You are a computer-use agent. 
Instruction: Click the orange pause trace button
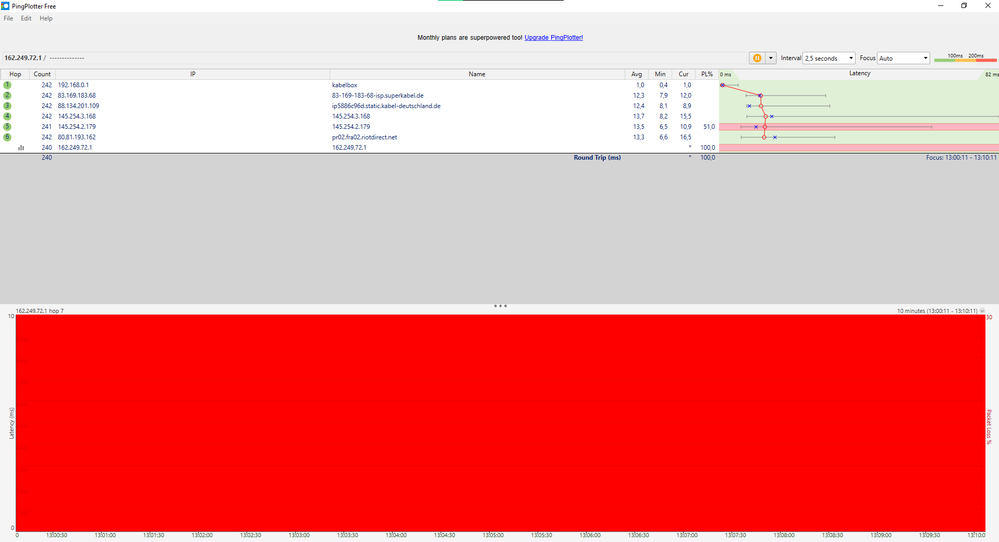point(757,58)
